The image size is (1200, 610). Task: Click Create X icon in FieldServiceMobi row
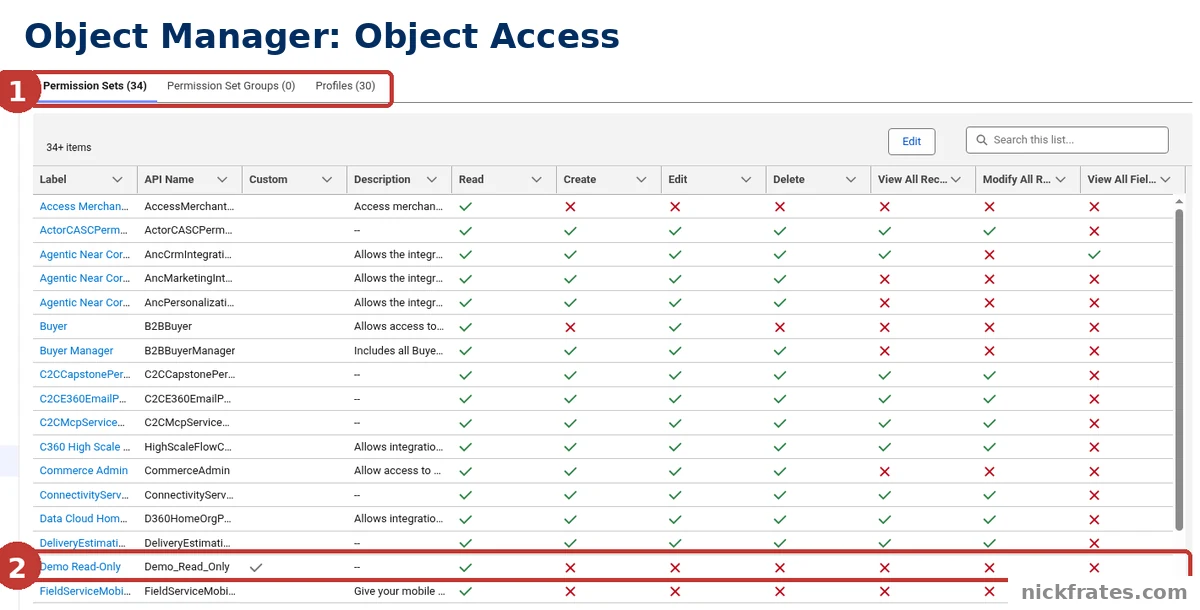[570, 591]
